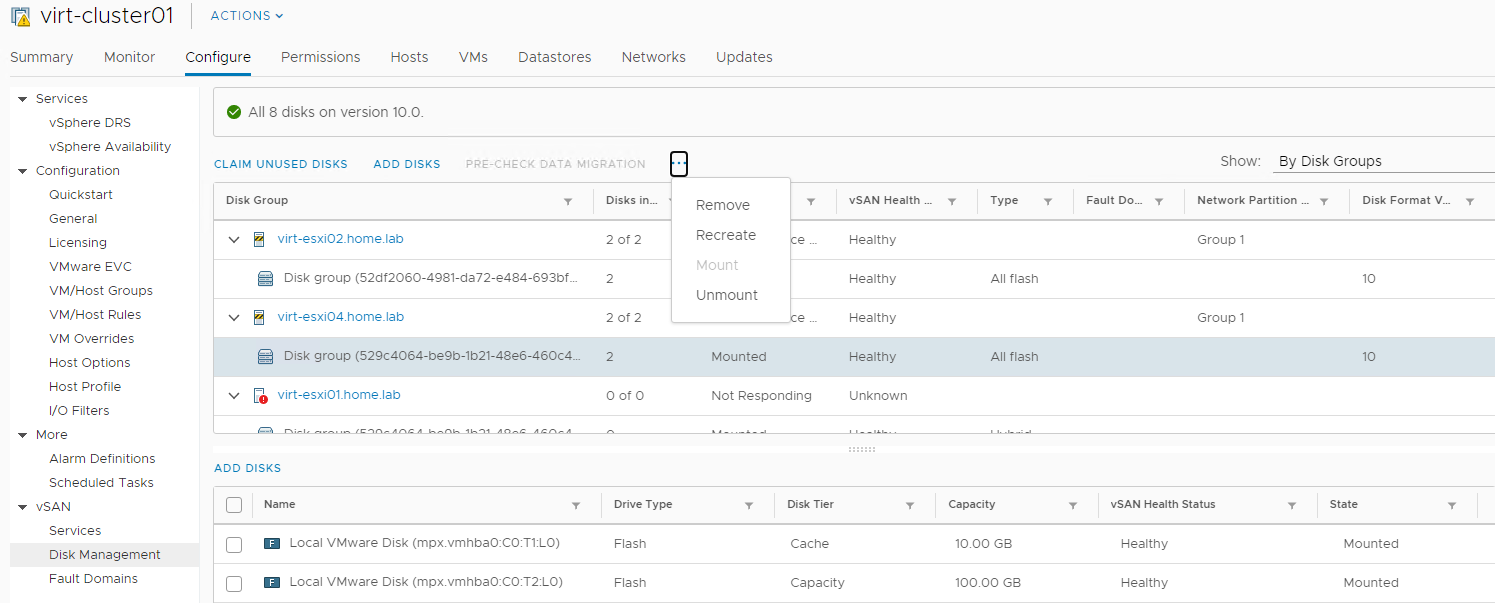Open filter for Network Partition column
Screen dimensions: 1495x603
pyautogui.click(x=1324, y=201)
